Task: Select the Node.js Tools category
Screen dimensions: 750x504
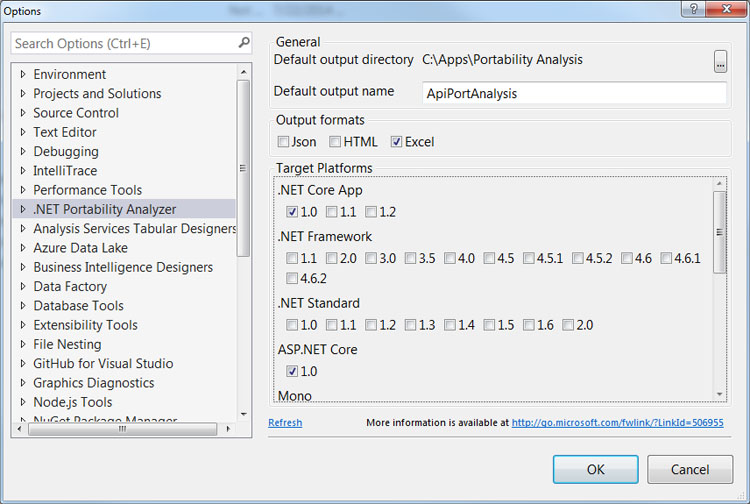Action: pyautogui.click(x=73, y=402)
